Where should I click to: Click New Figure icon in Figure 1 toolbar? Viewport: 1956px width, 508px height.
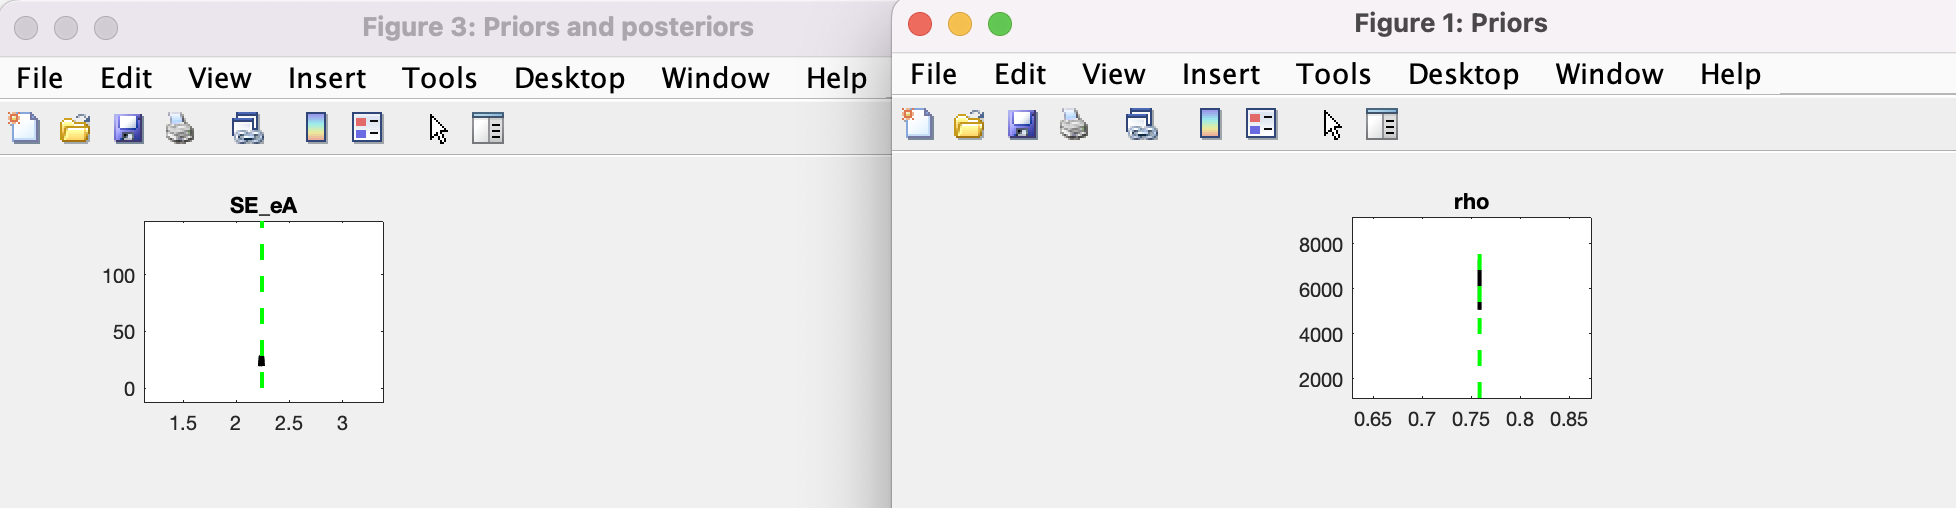pos(918,124)
